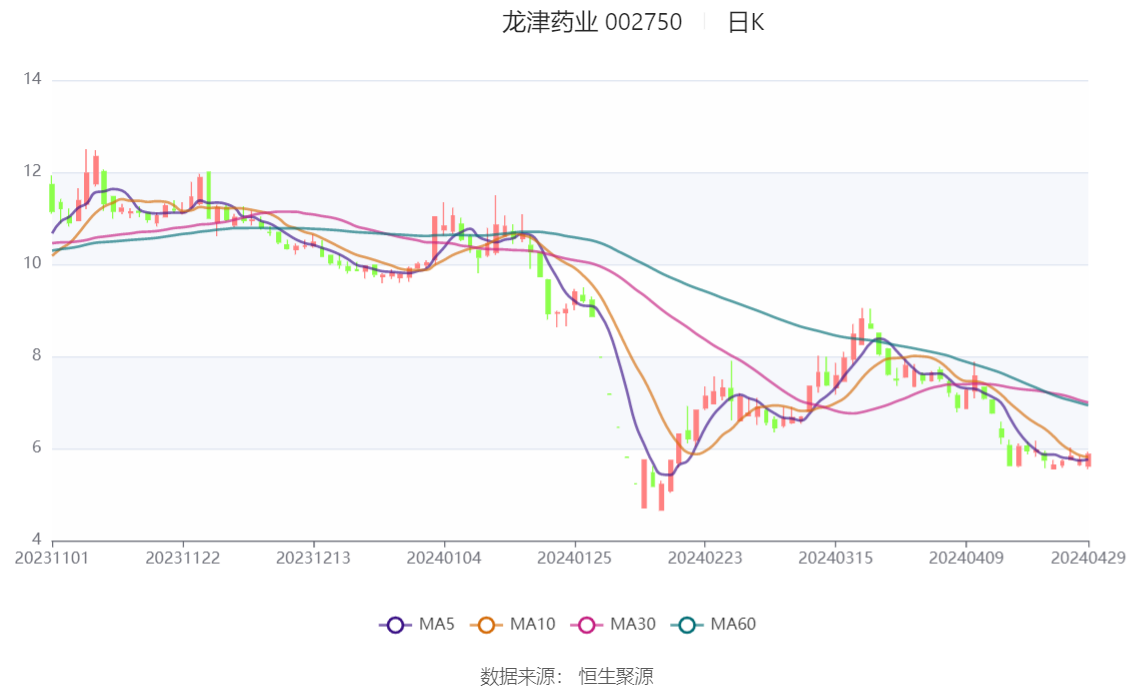Click the 20240125 date axis label

574,558
